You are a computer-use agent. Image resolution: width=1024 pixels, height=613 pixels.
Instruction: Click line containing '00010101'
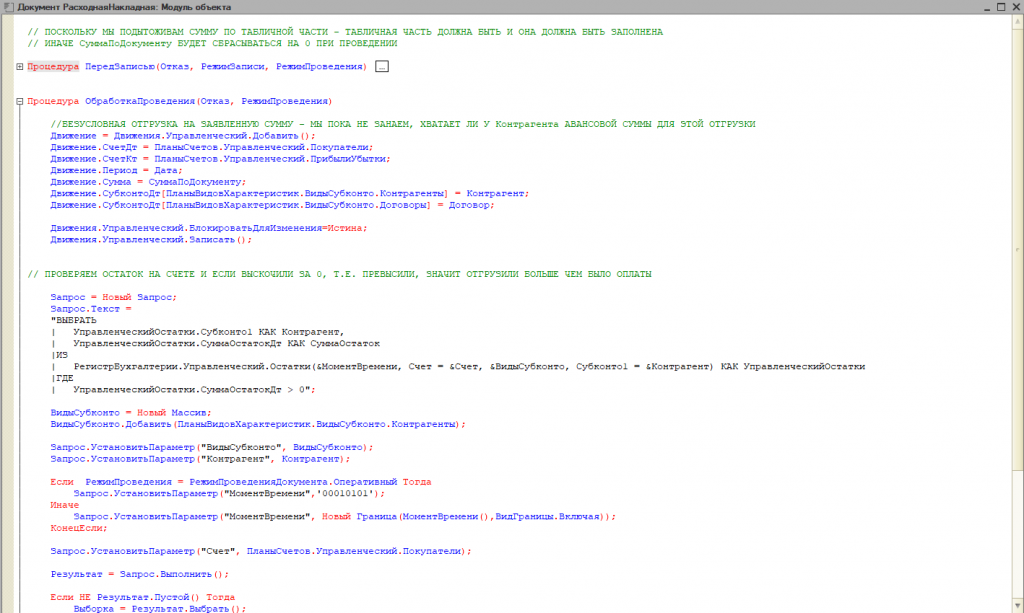pyautogui.click(x=229, y=494)
